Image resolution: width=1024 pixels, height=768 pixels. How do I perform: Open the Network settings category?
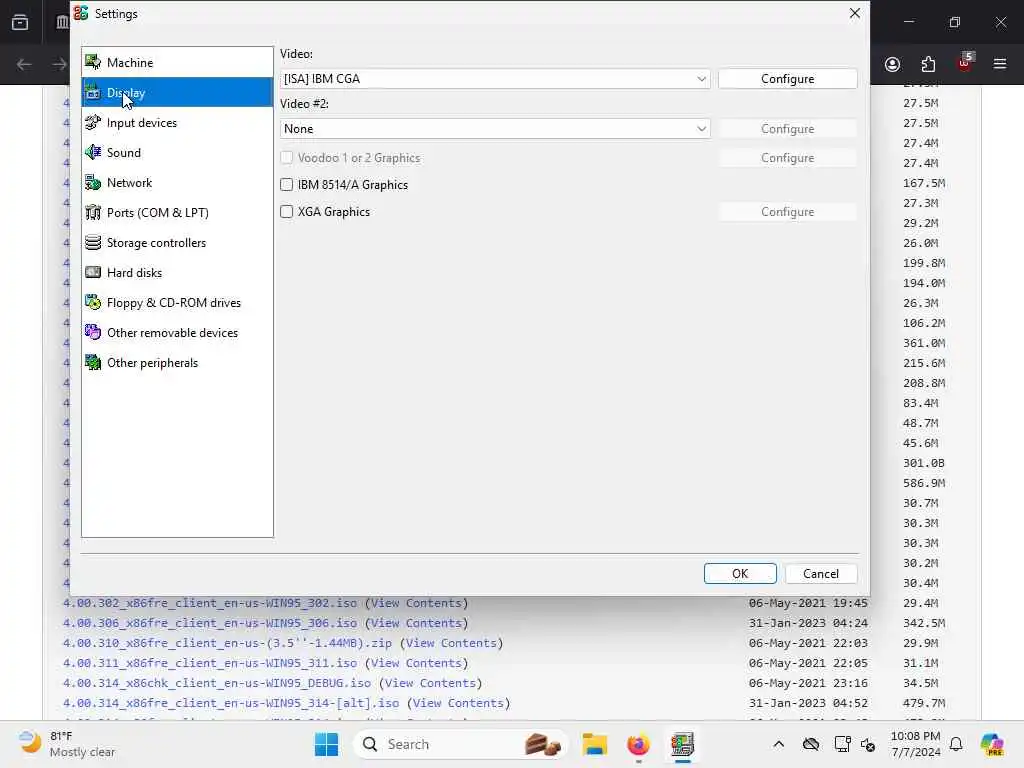[177, 183]
